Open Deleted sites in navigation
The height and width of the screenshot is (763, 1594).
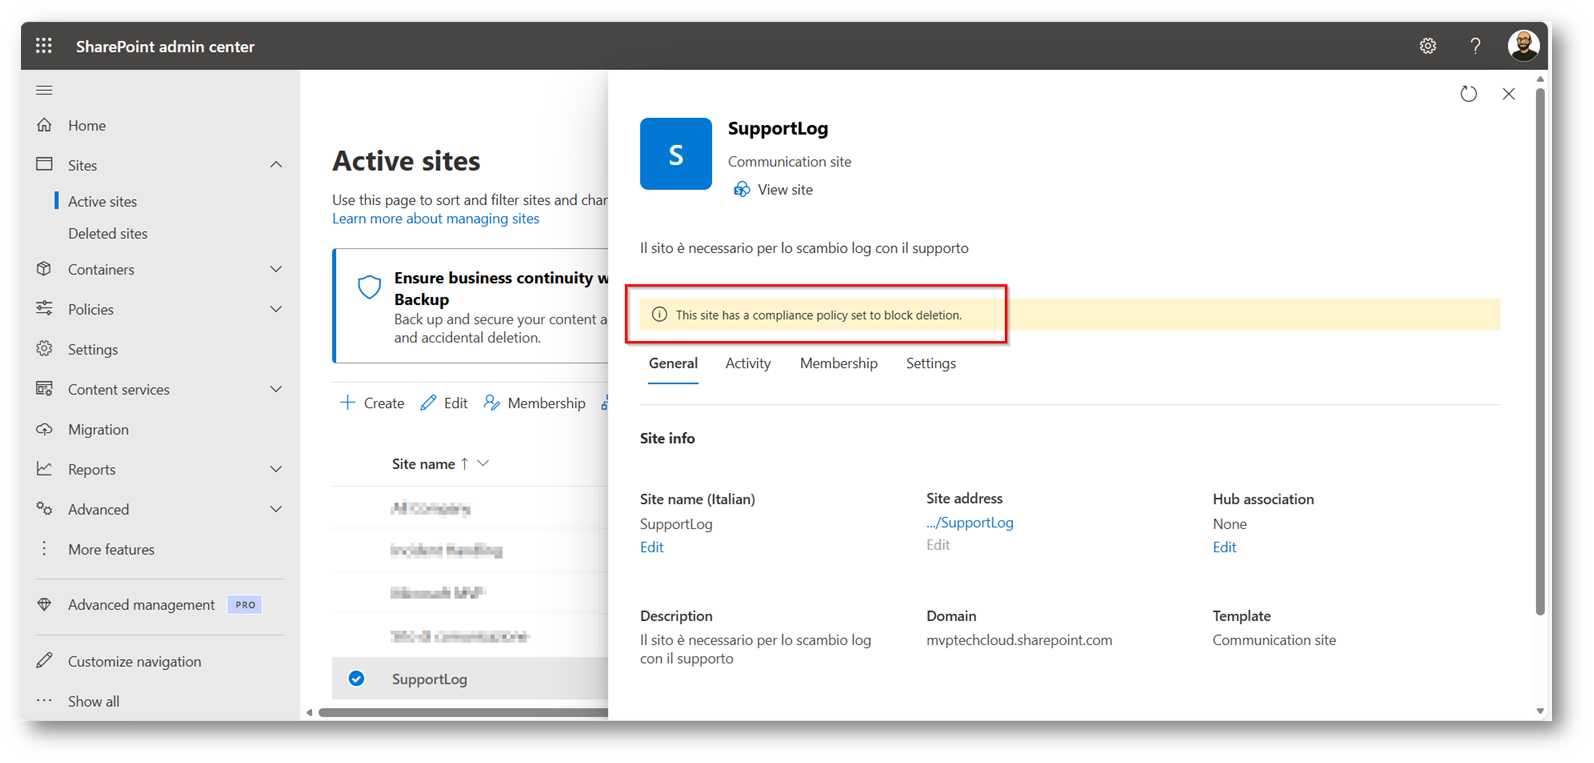[x=108, y=233]
